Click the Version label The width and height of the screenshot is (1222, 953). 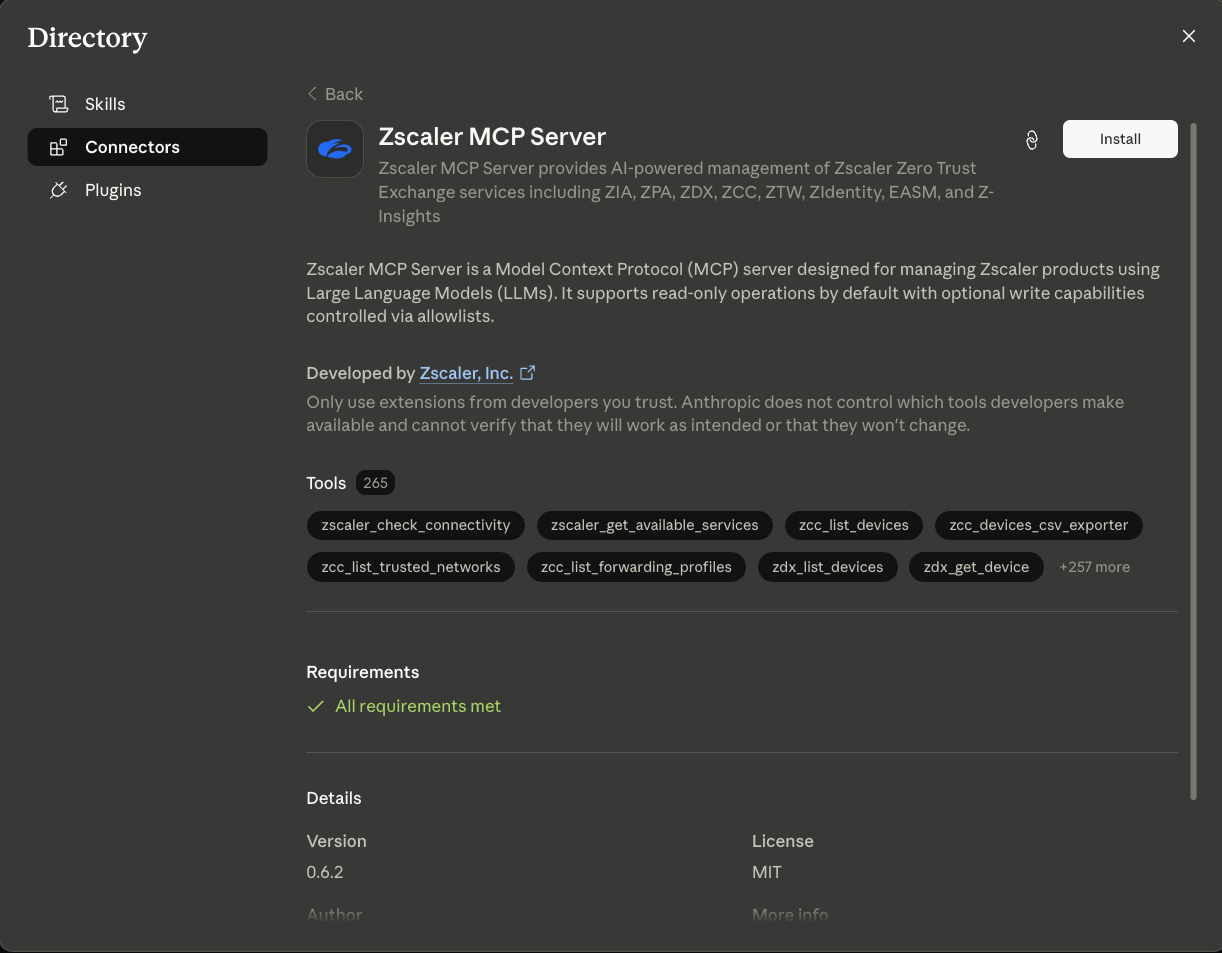pos(337,841)
